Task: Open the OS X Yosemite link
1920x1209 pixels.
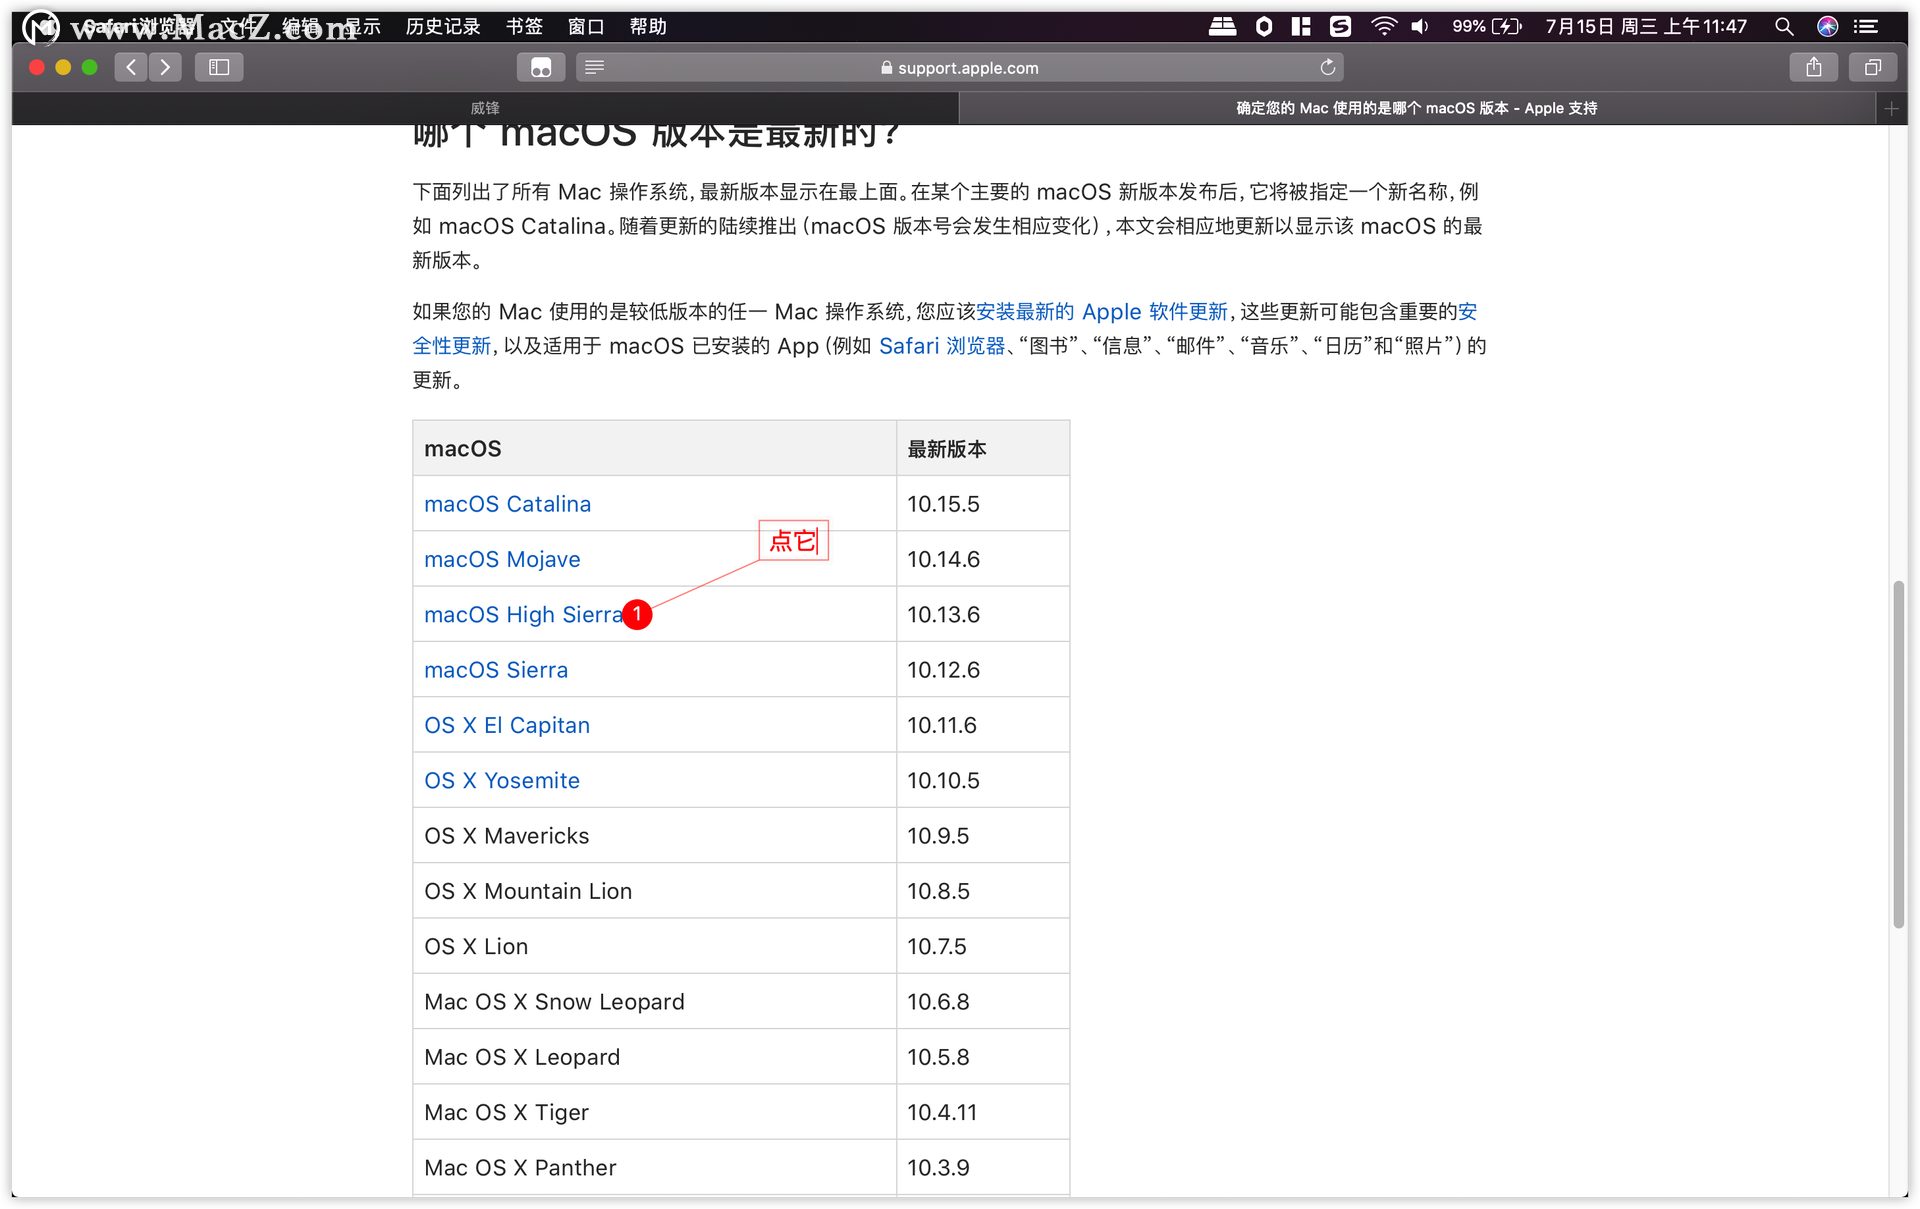Action: 502,780
